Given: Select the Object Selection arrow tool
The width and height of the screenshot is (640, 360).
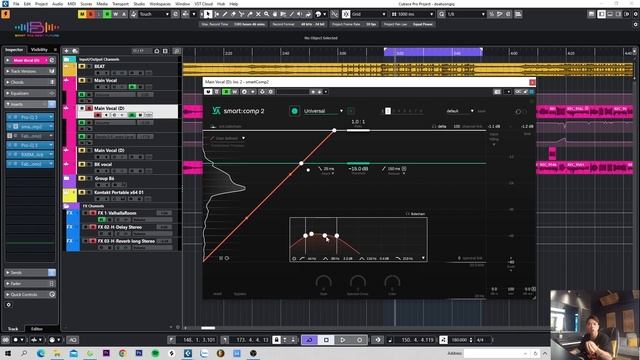Looking at the screenshot, I should click(207, 14).
